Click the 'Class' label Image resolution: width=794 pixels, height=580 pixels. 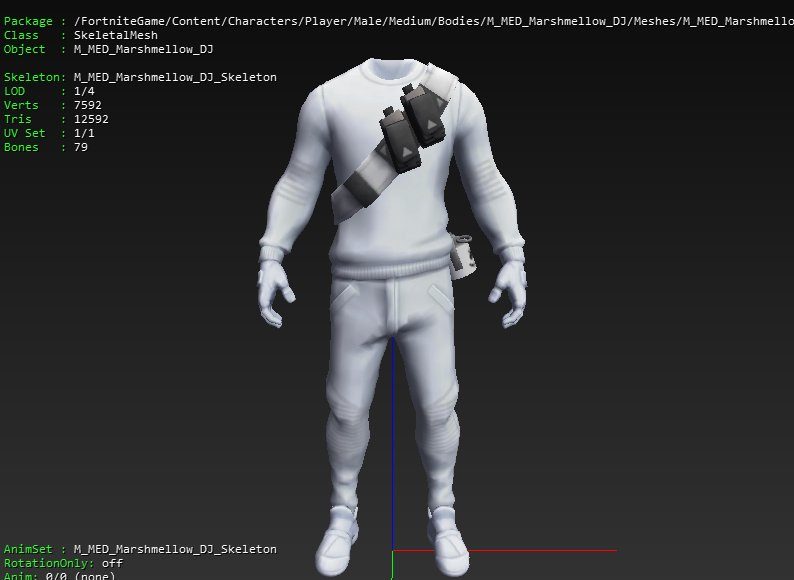point(21,35)
